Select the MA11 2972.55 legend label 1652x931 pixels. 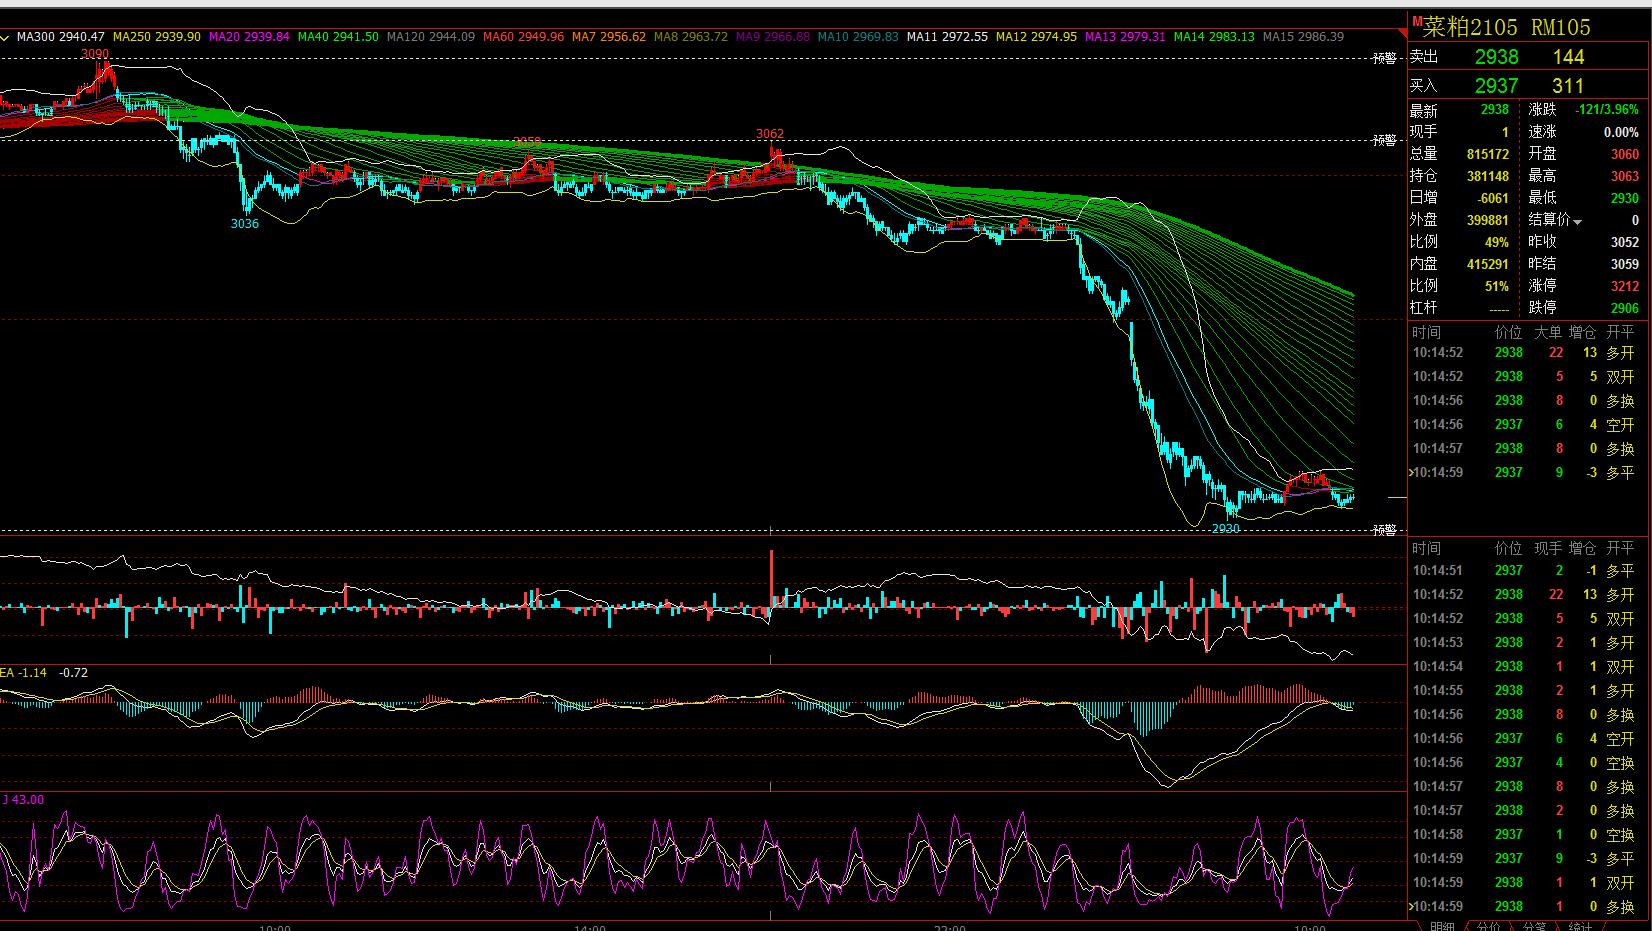947,37
